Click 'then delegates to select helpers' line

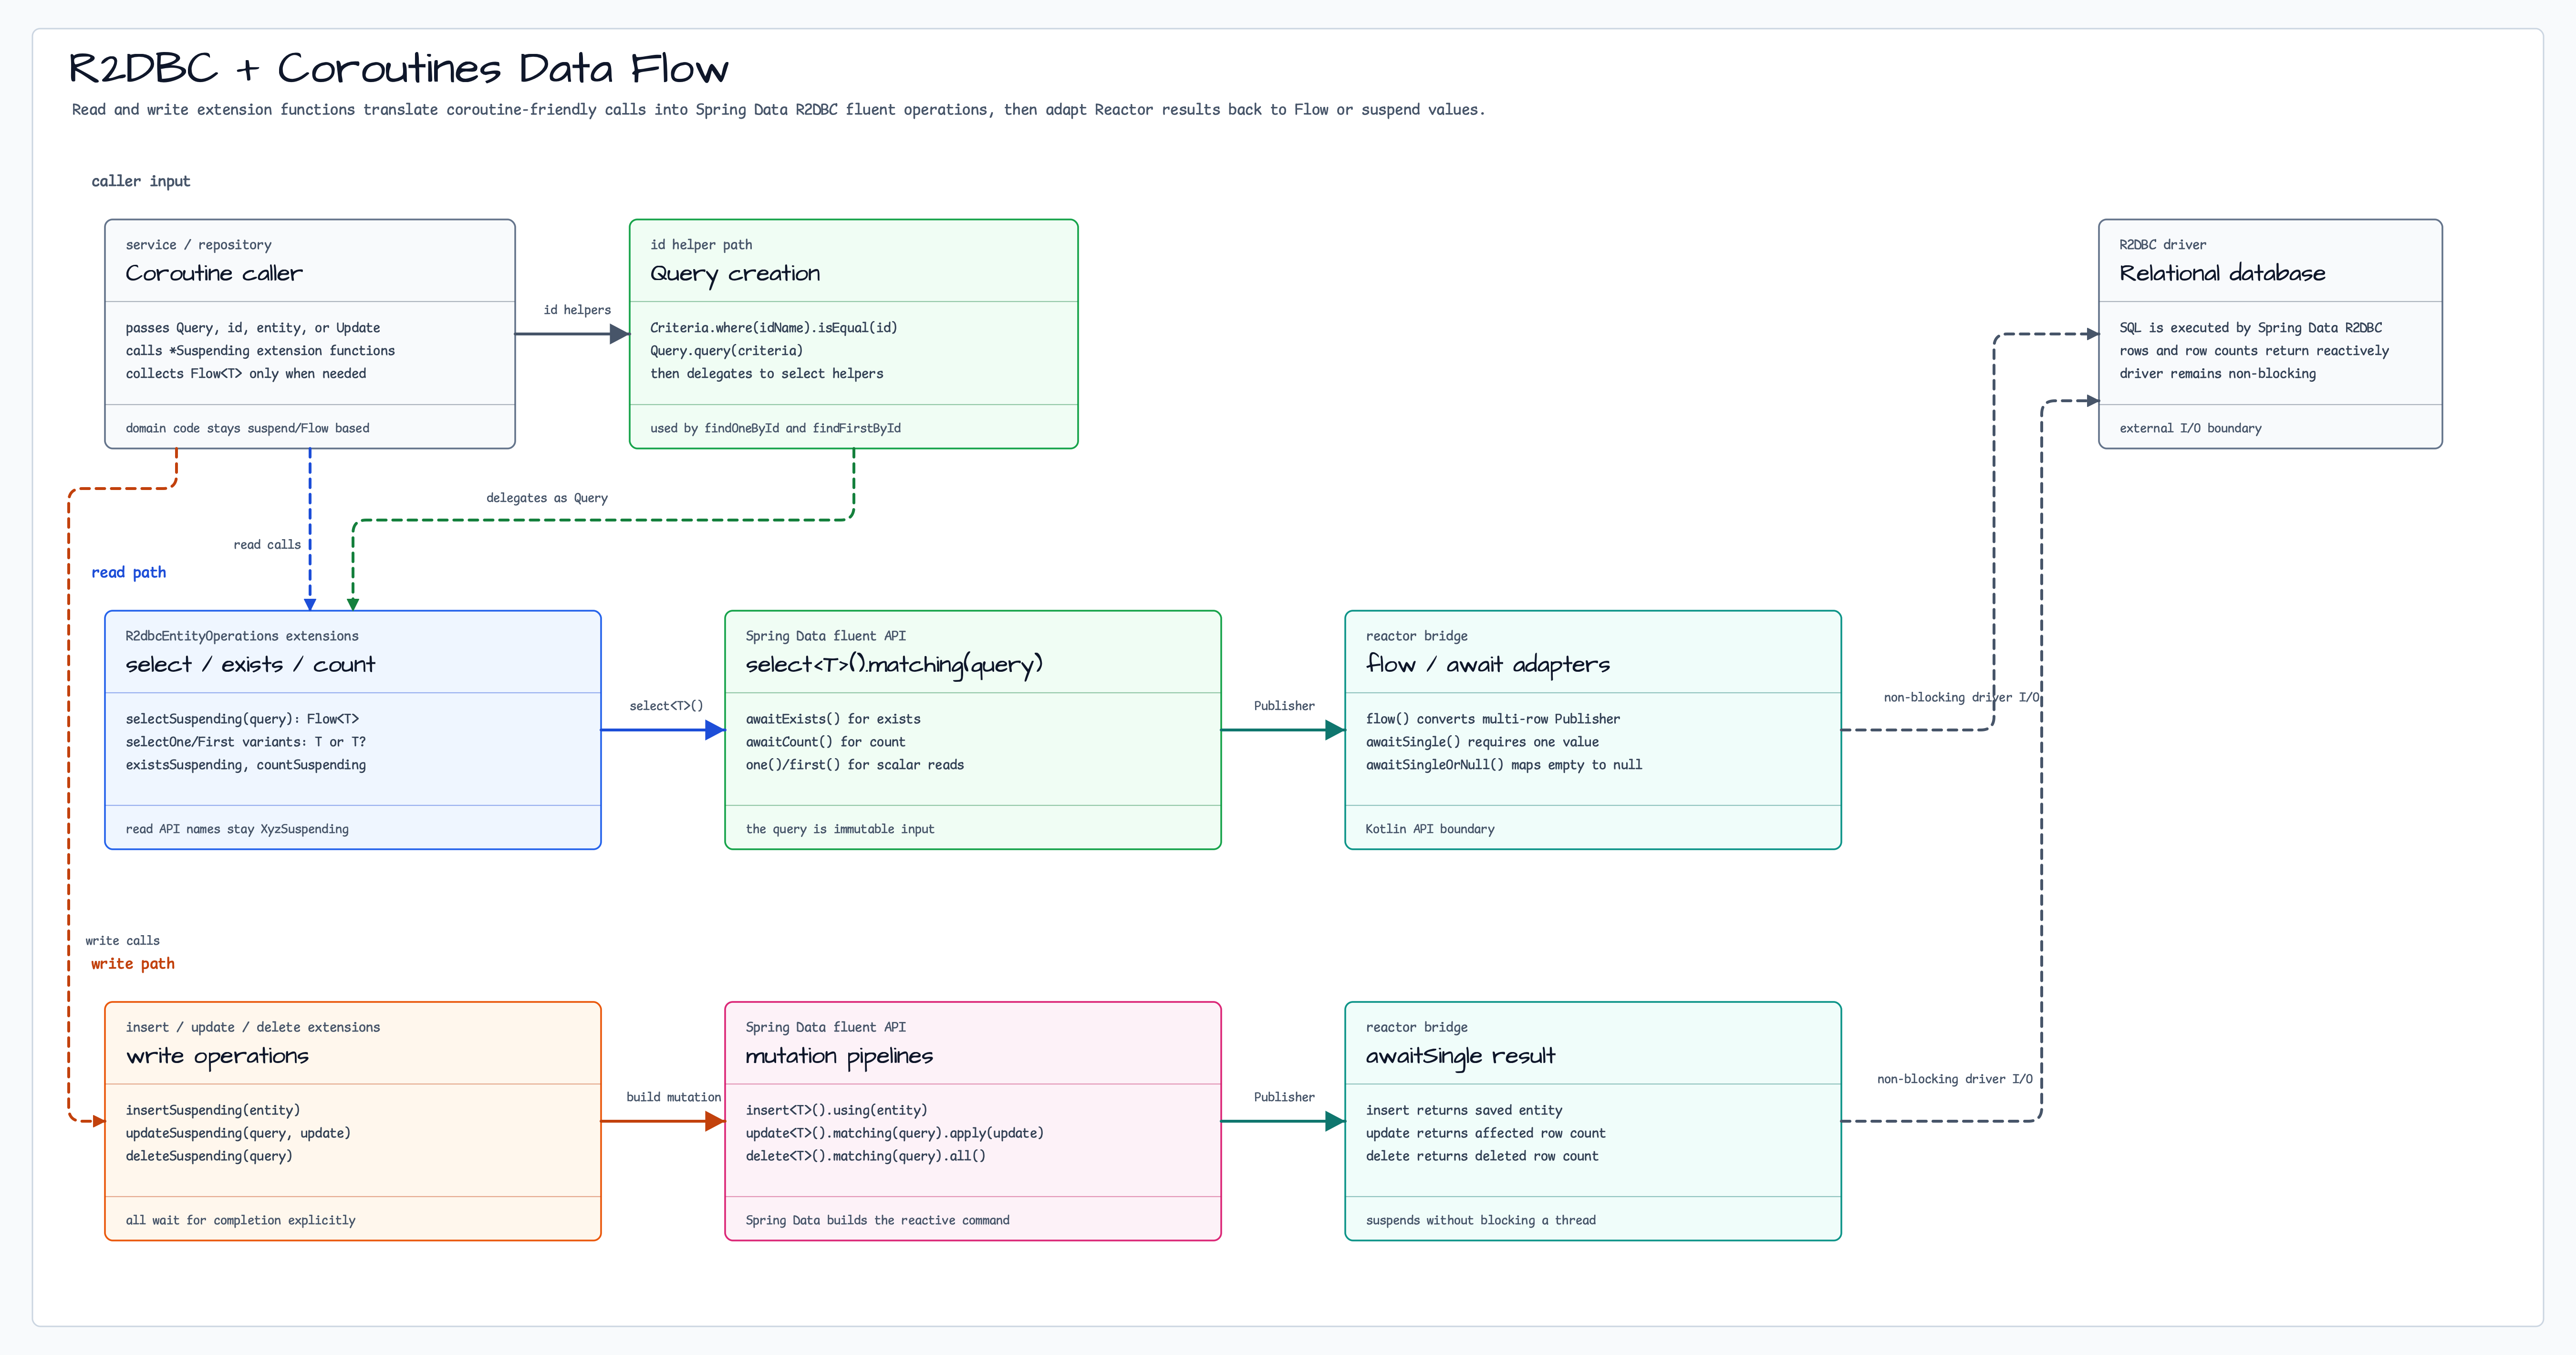[767, 374]
